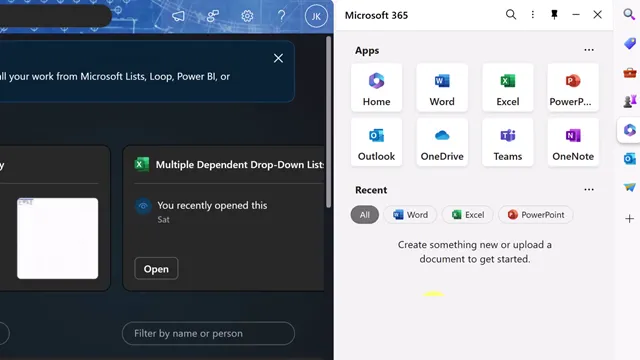Image resolution: width=640 pixels, height=360 pixels.
Task: Open the Excel app tile
Action: point(508,88)
